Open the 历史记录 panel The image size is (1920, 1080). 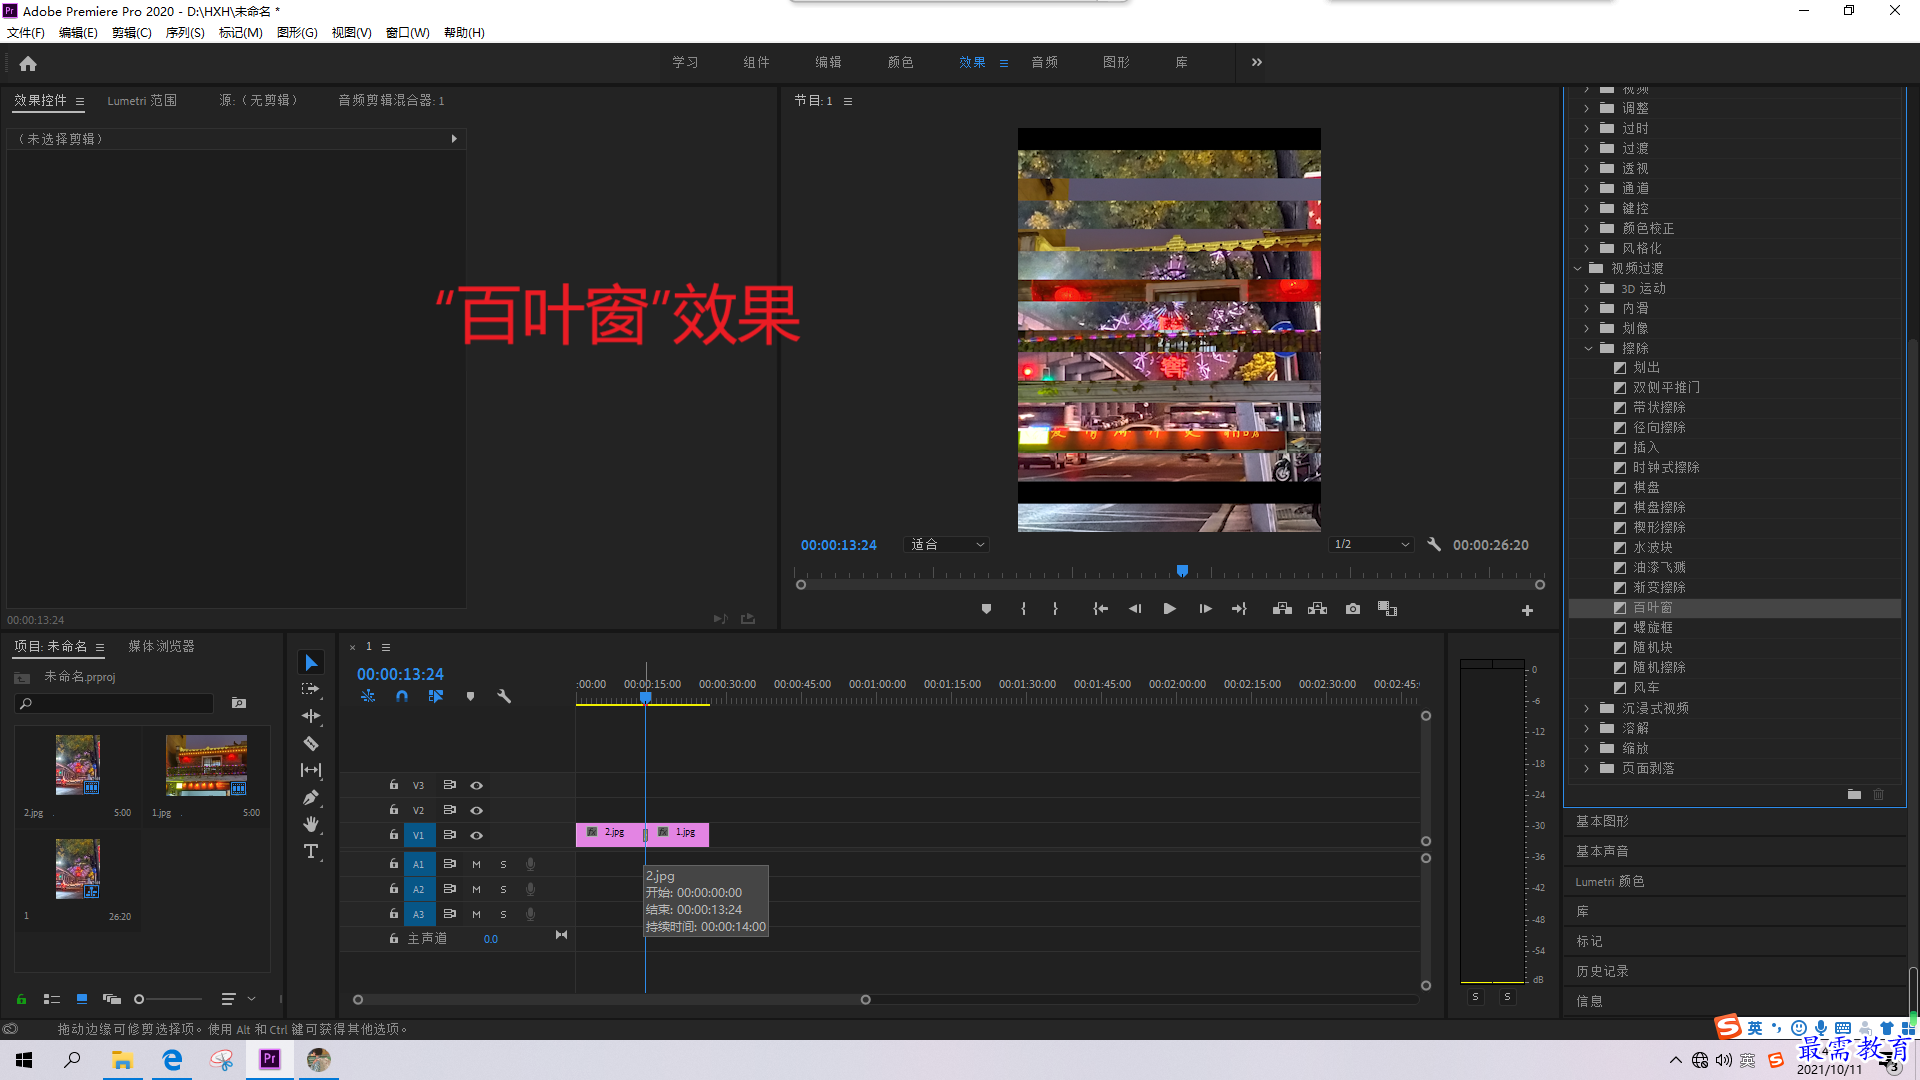1602,971
